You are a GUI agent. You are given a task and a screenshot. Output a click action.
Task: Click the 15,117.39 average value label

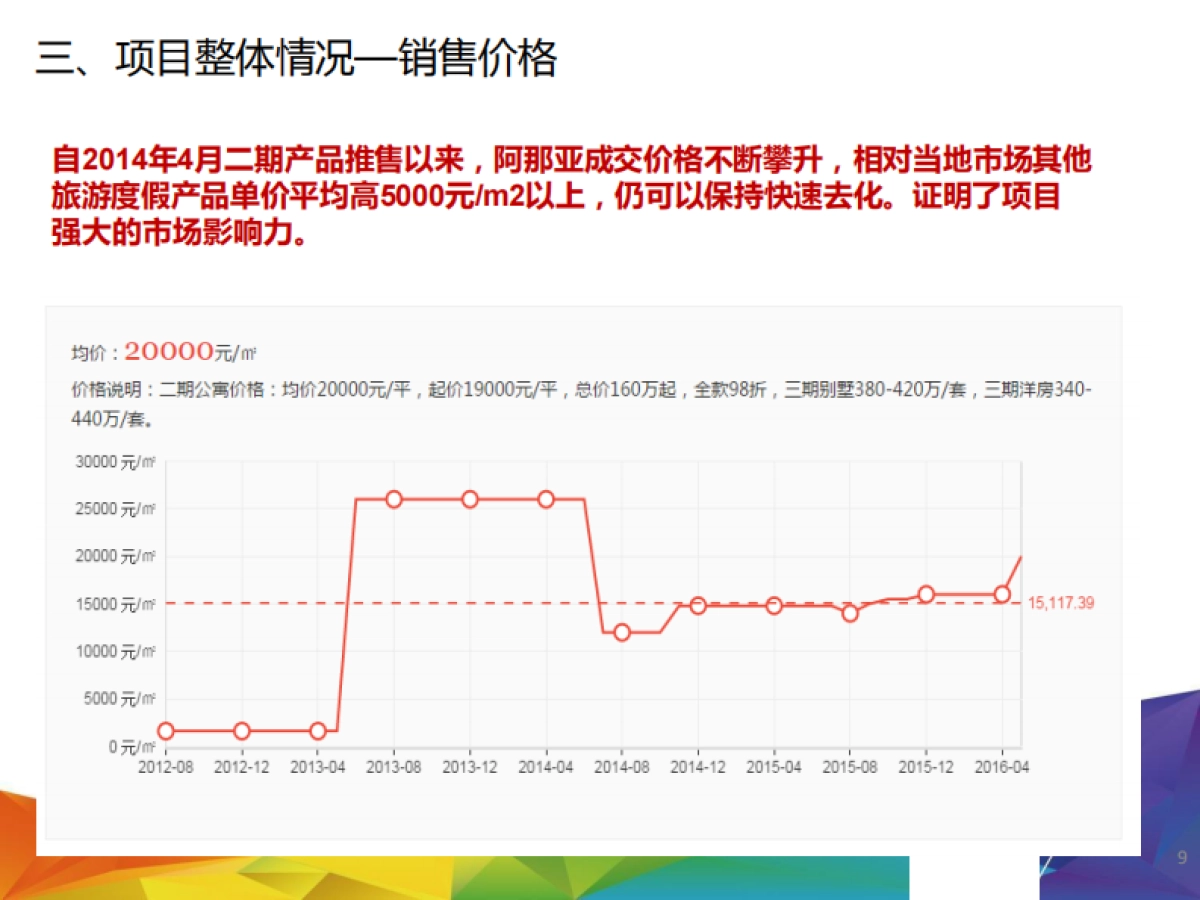[1063, 602]
